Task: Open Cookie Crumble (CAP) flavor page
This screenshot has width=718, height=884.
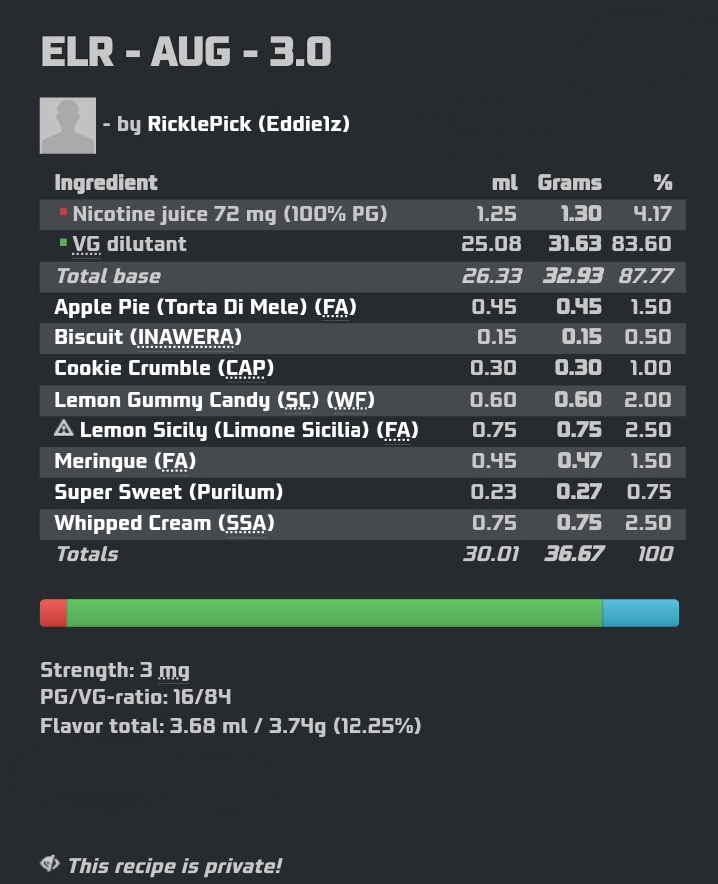Action: pos(164,368)
